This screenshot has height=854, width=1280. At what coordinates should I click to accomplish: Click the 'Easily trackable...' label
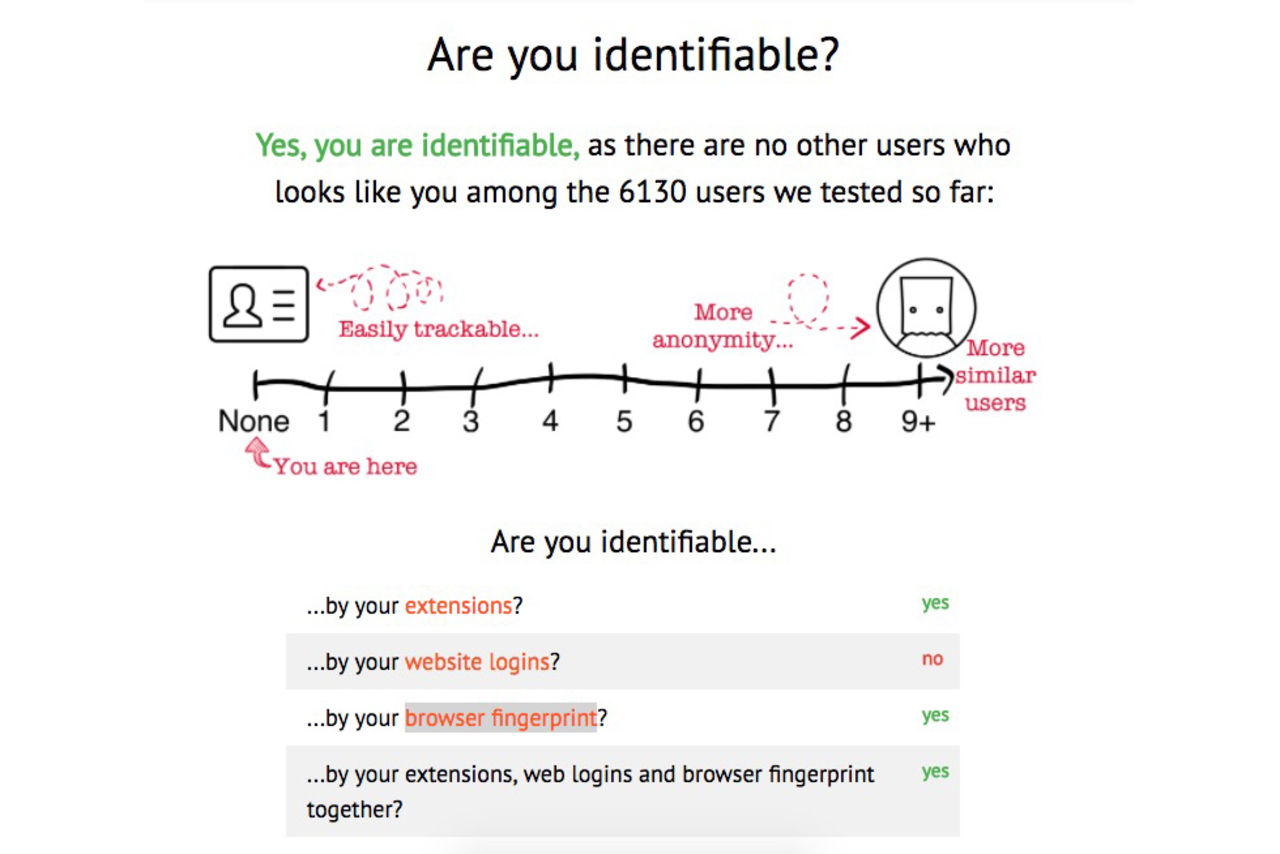tap(438, 330)
